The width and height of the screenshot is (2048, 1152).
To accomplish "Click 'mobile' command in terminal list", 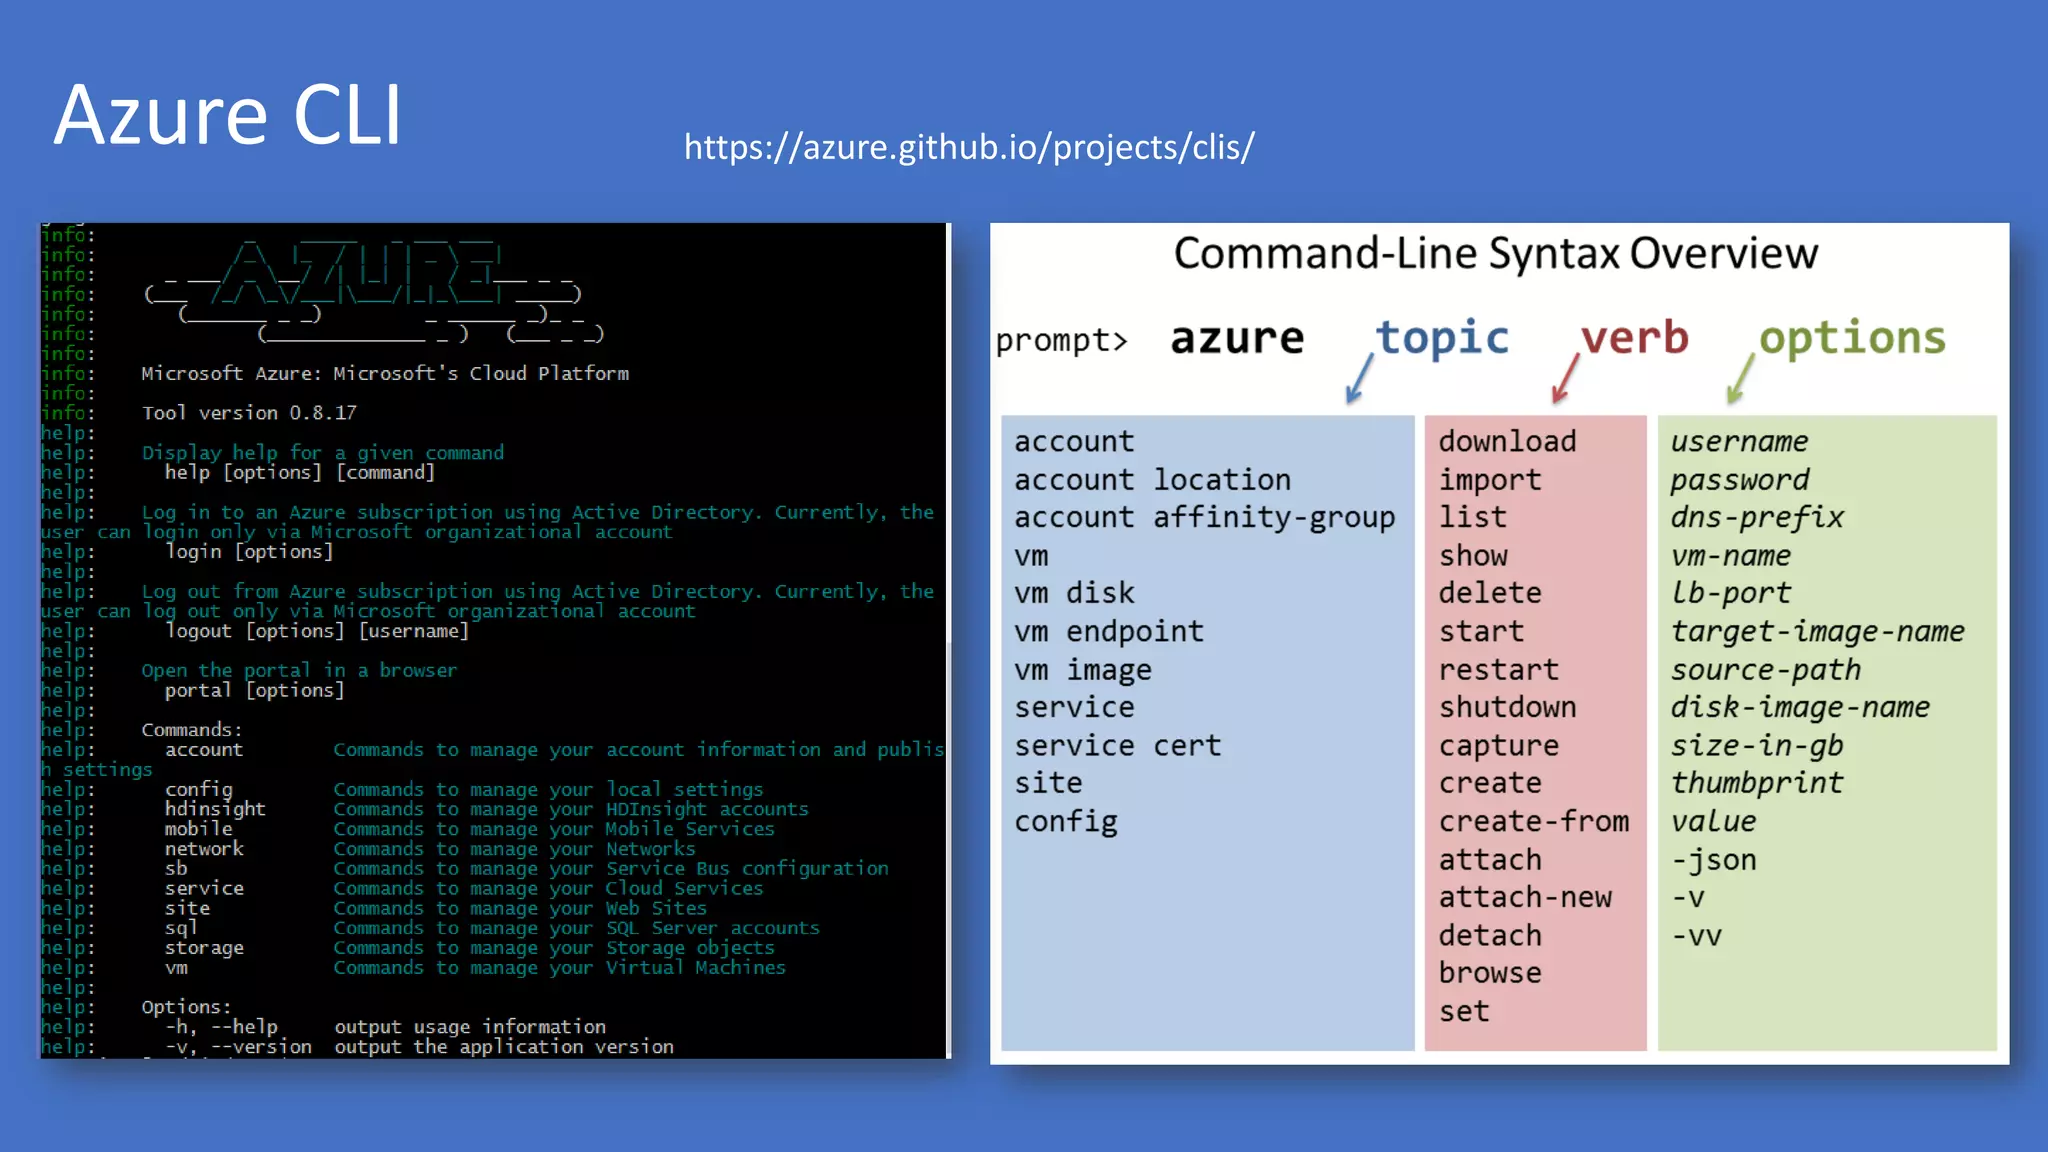I will 198,829.
